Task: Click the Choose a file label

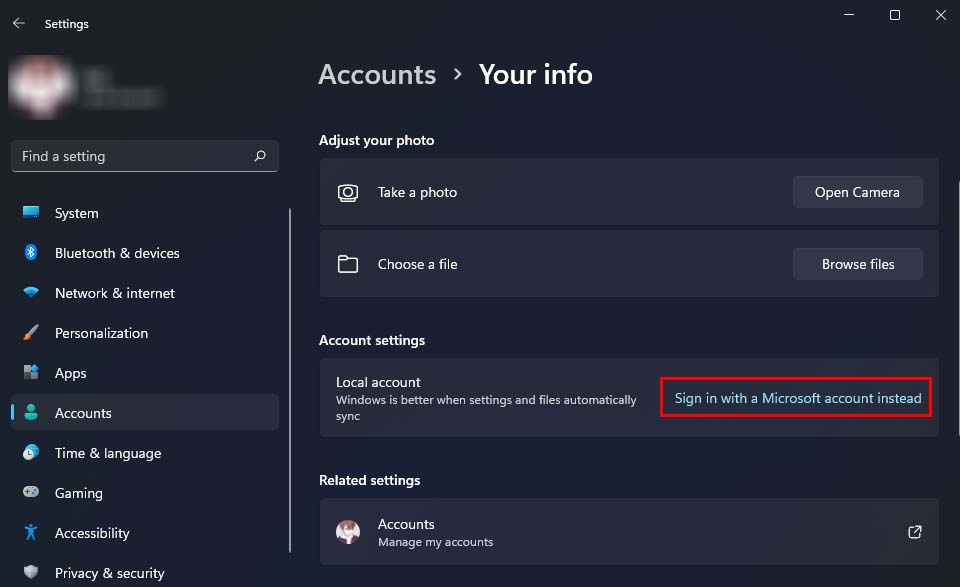Action: [417, 264]
